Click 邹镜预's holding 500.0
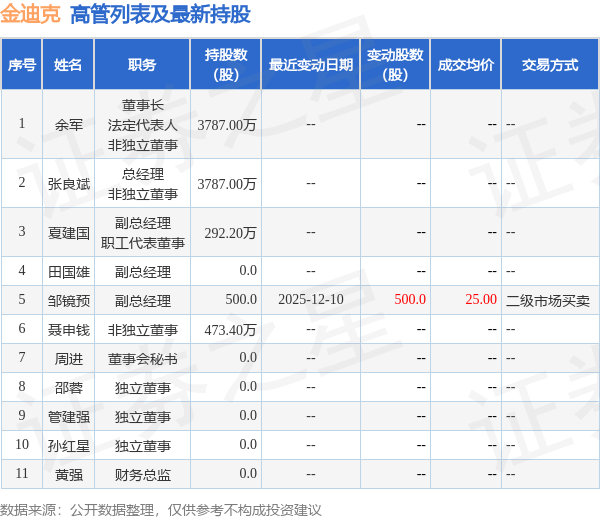Image resolution: width=600 pixels, height=519 pixels. pos(241,299)
